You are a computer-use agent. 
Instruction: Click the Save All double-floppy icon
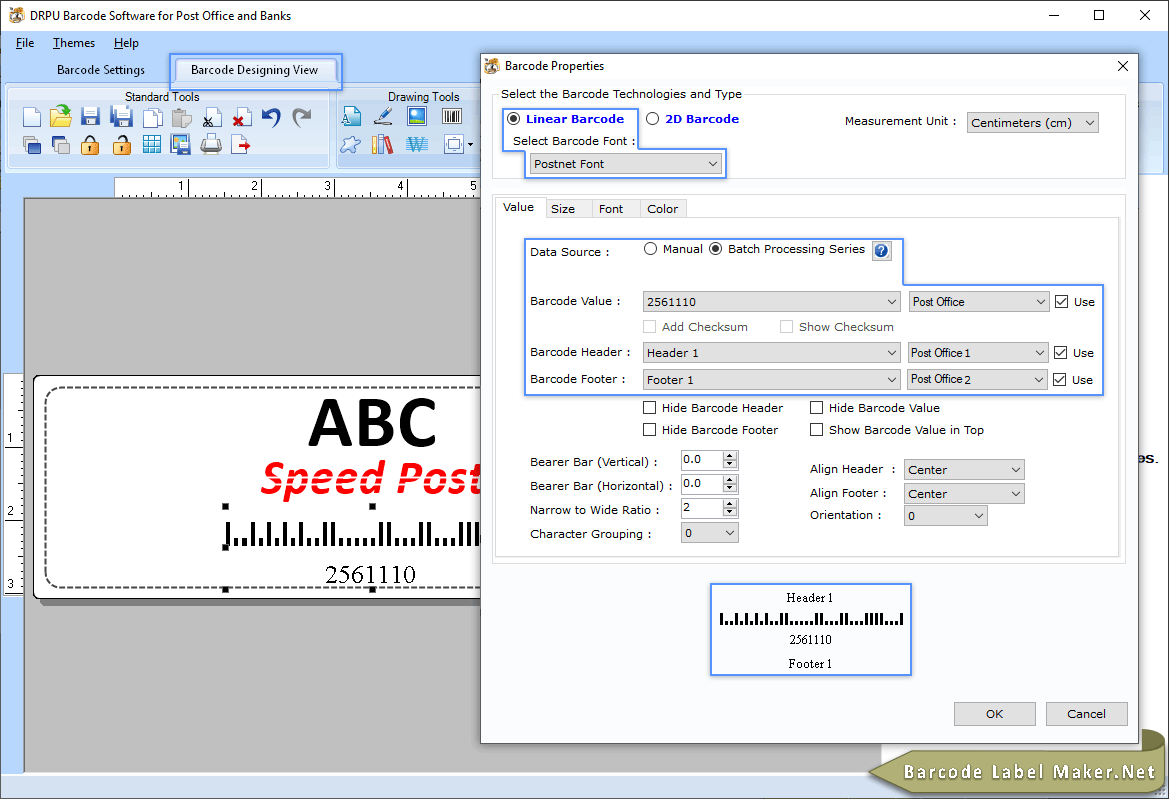pyautogui.click(x=121, y=117)
